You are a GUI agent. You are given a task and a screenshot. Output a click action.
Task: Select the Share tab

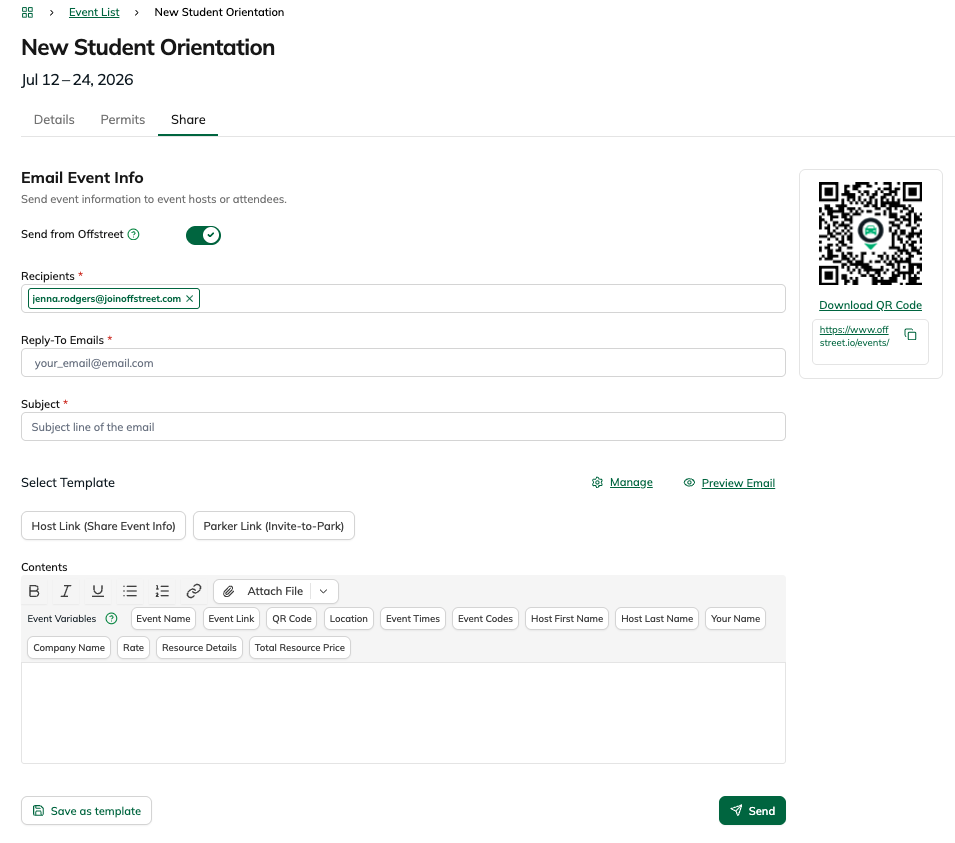(188, 119)
